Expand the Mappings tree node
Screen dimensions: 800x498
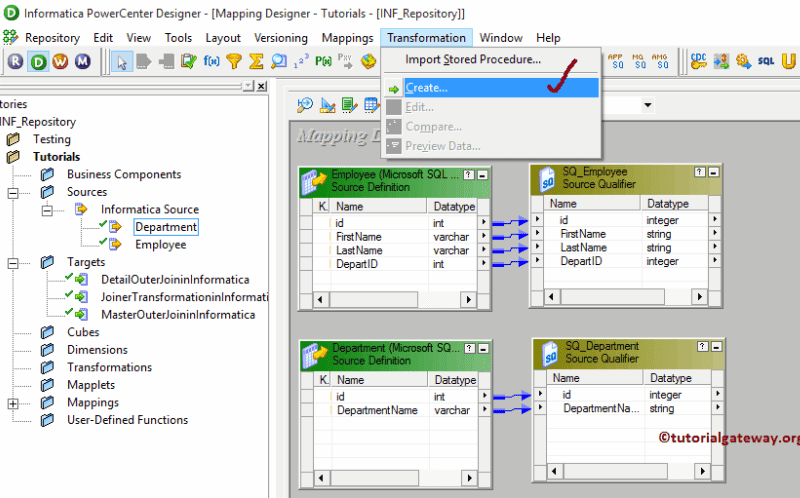pos(13,404)
